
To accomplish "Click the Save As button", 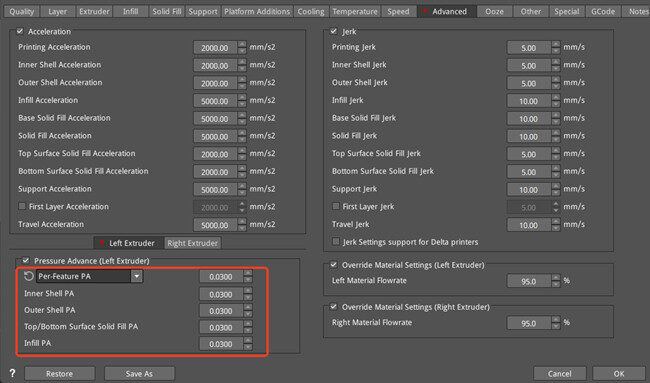I will tap(139, 373).
